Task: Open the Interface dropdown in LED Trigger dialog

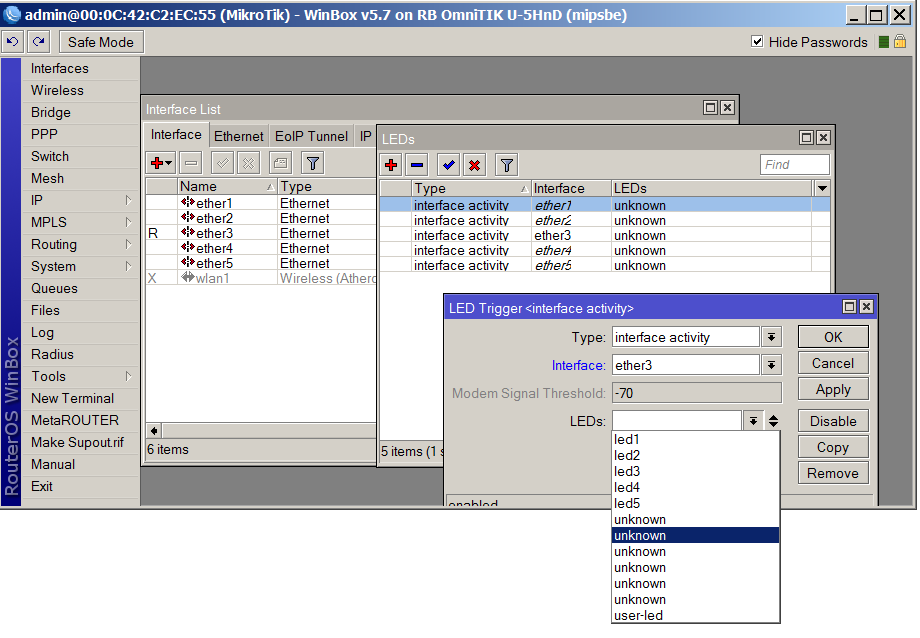Action: click(771, 365)
